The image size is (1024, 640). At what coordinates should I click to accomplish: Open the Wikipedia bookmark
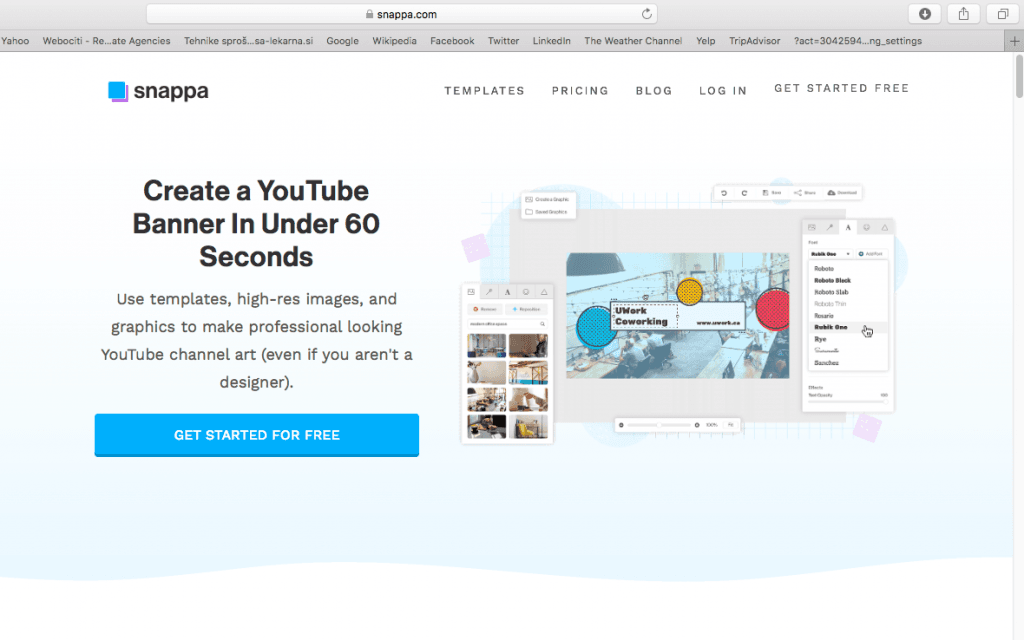394,41
